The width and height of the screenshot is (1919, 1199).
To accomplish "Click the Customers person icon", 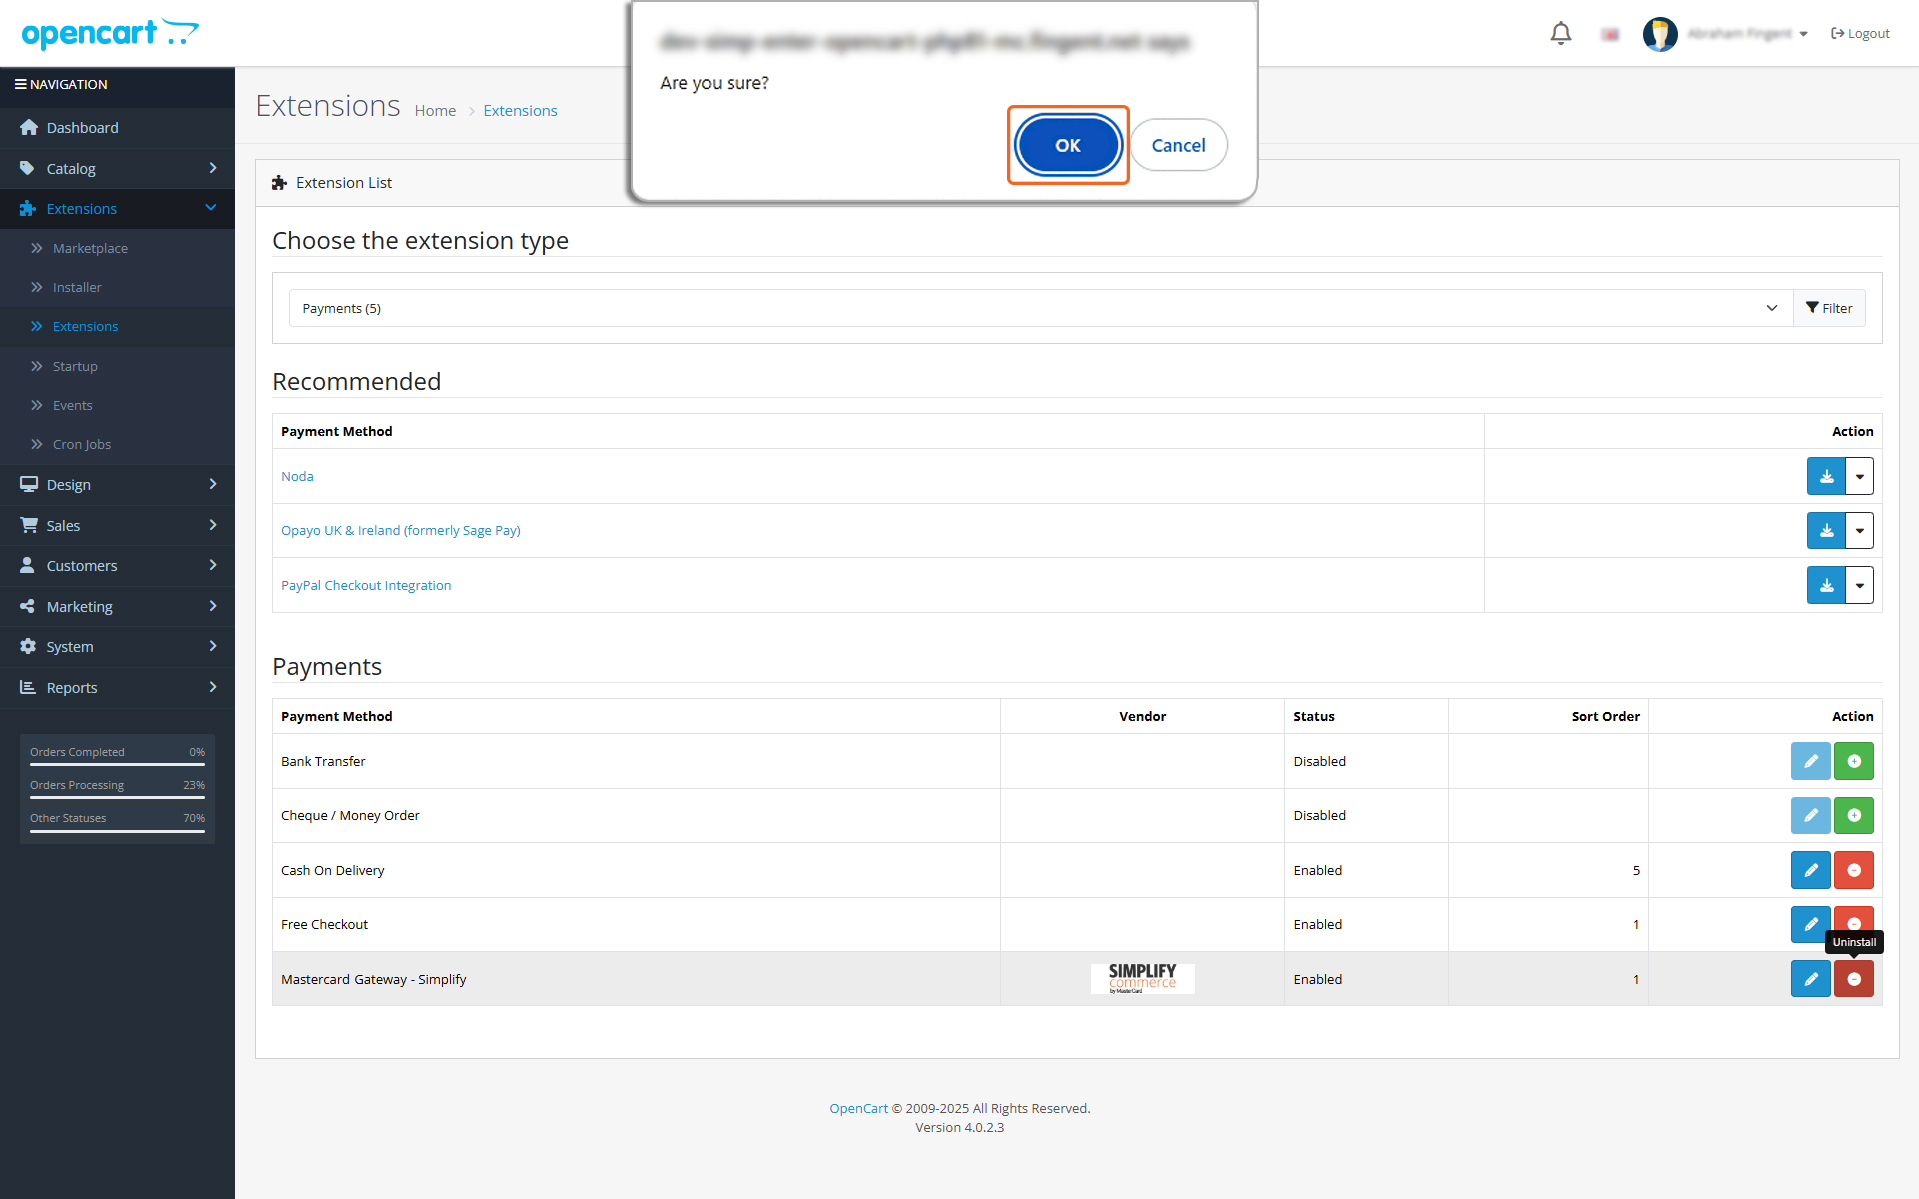I will tap(28, 565).
